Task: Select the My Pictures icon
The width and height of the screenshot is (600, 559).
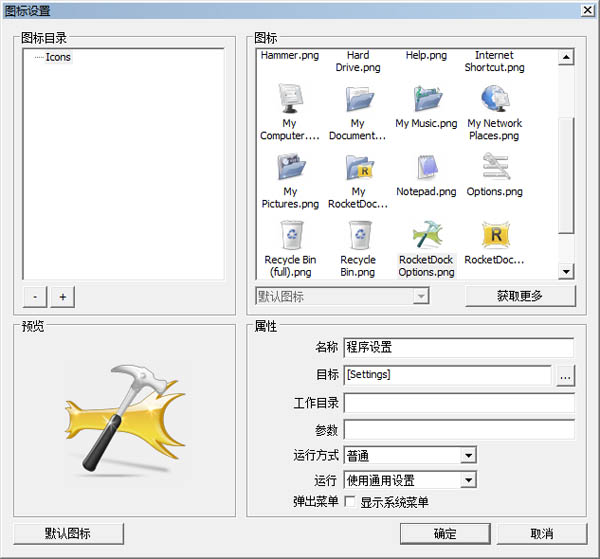Action: pos(290,167)
